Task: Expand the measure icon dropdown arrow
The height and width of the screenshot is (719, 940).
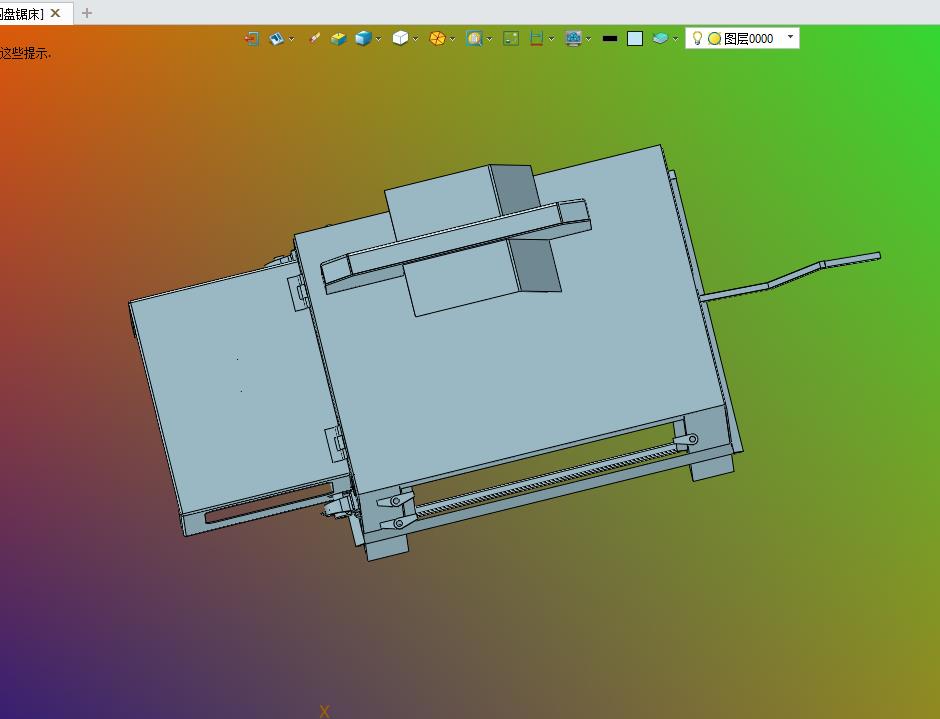Action: (x=552, y=39)
